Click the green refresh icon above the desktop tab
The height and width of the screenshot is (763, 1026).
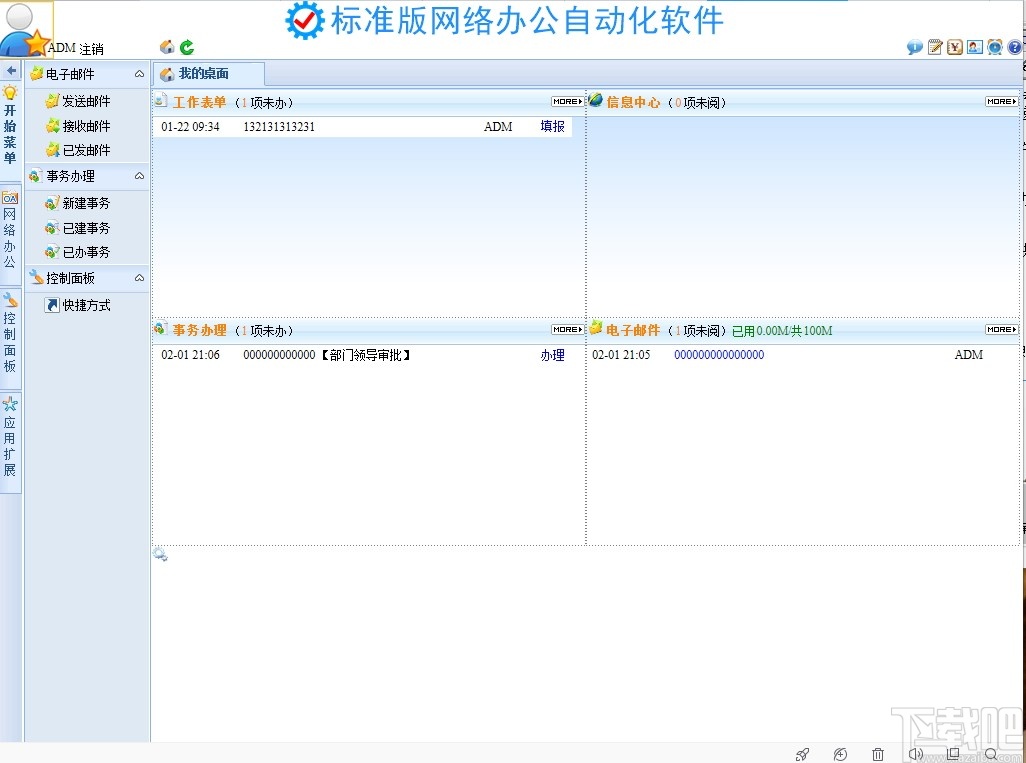(x=185, y=46)
